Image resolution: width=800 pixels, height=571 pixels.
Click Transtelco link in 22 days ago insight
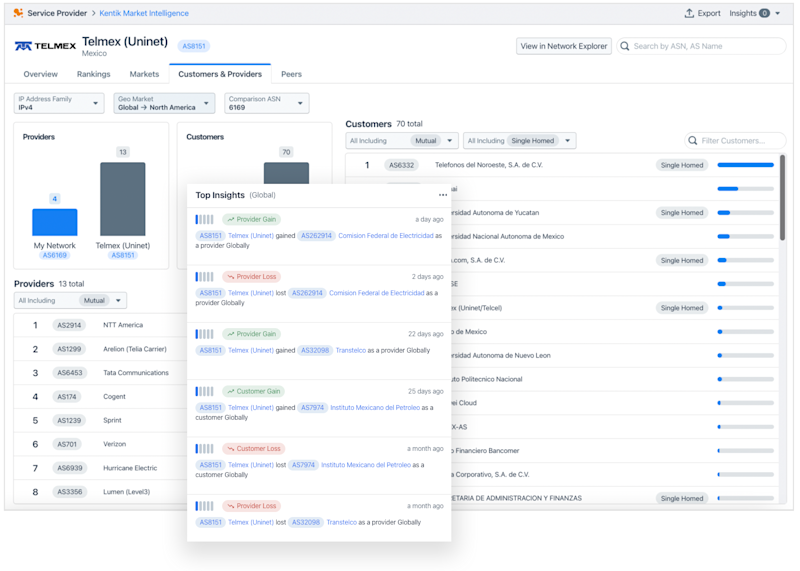tap(351, 351)
